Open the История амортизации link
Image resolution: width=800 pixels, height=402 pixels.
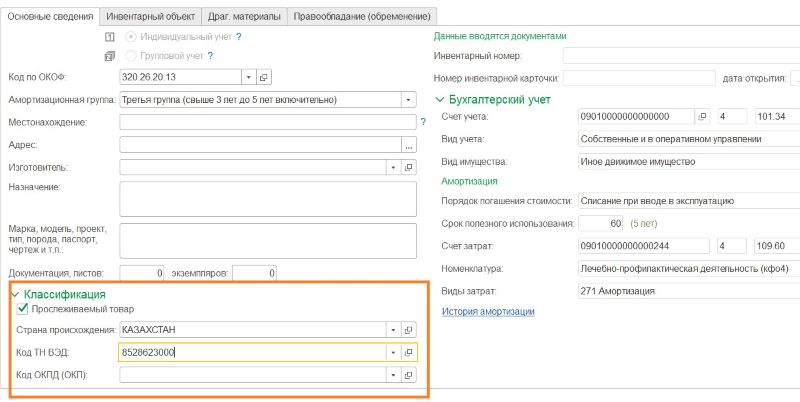488,312
